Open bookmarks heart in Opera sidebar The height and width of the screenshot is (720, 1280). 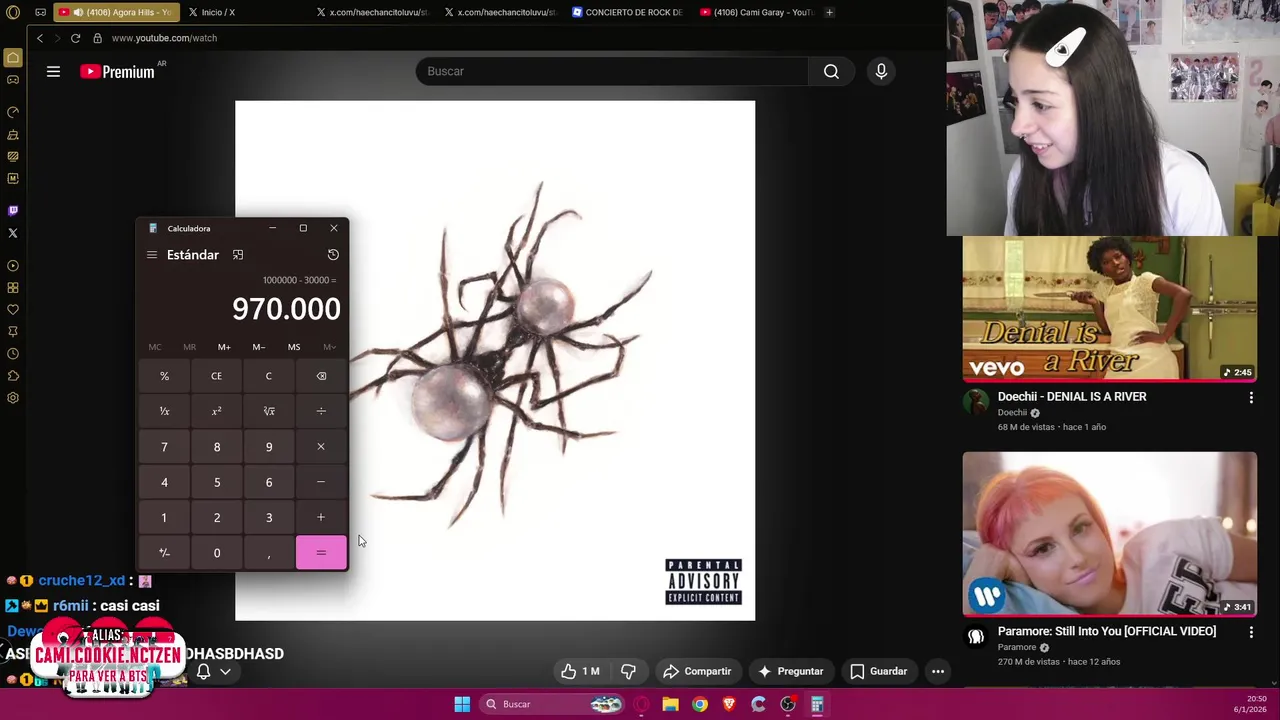[13, 310]
